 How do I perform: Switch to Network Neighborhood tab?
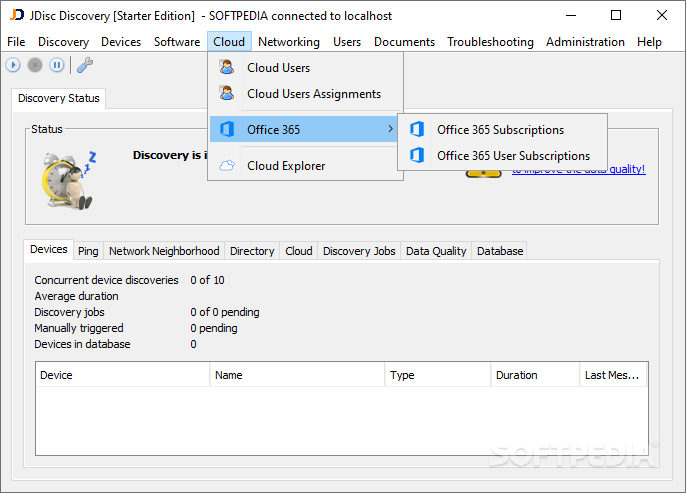coord(164,251)
